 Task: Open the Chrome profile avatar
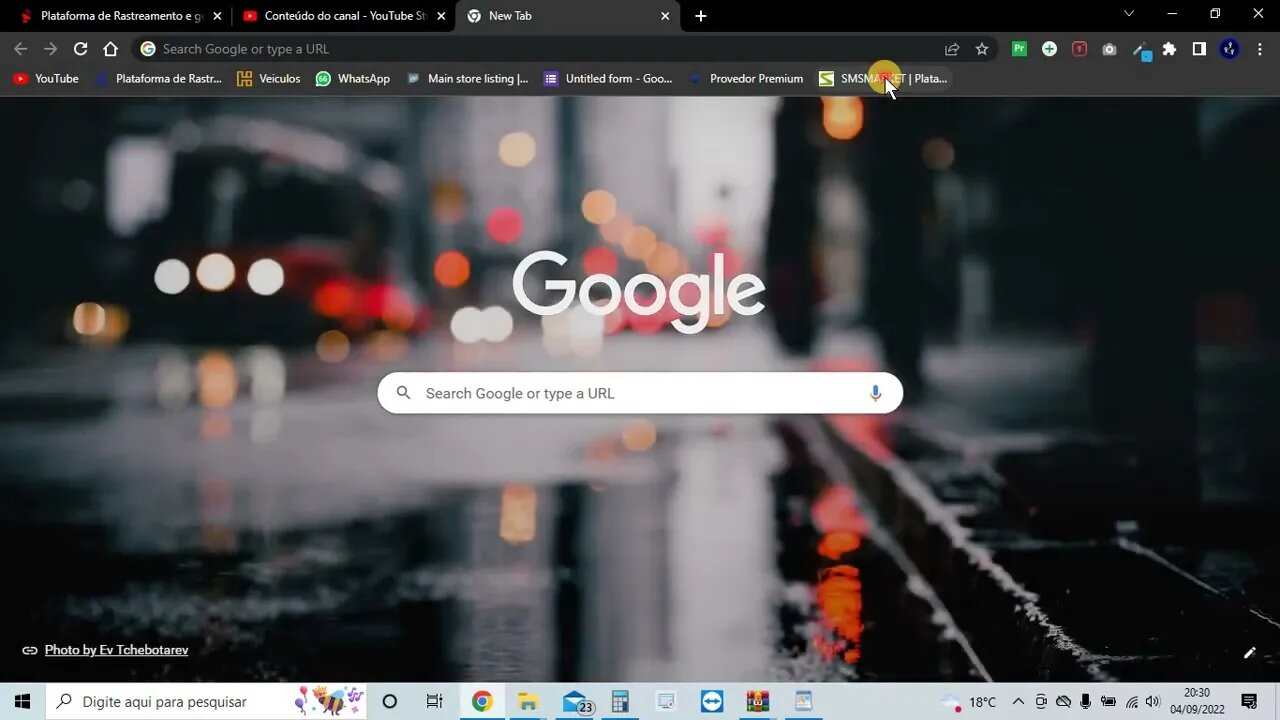tap(1229, 49)
